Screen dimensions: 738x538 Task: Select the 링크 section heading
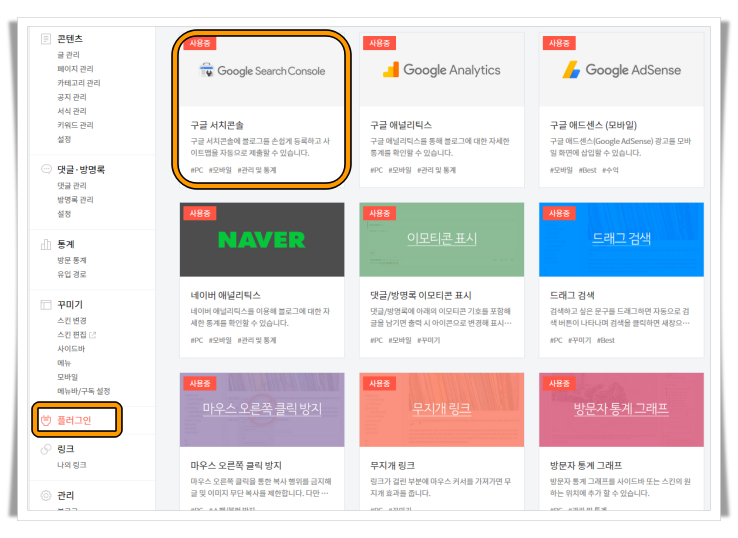[x=65, y=449]
